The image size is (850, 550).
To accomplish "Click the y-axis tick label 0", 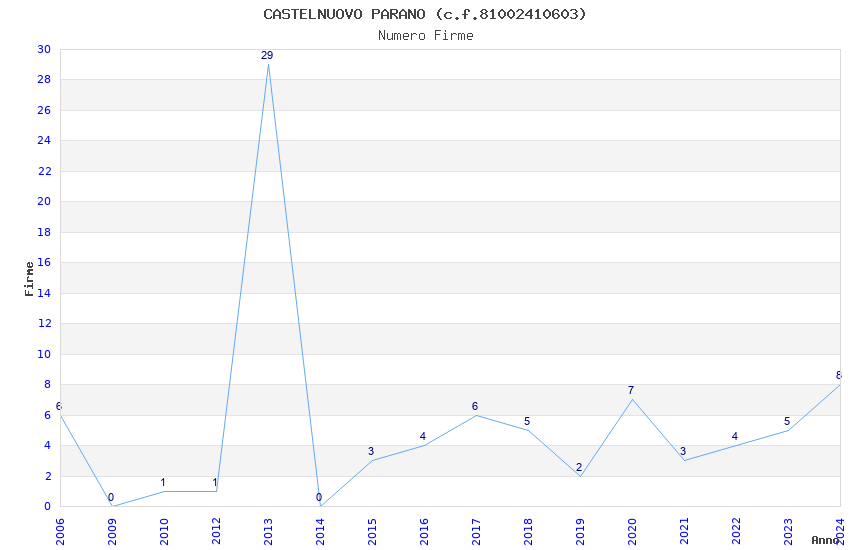I will (48, 507).
